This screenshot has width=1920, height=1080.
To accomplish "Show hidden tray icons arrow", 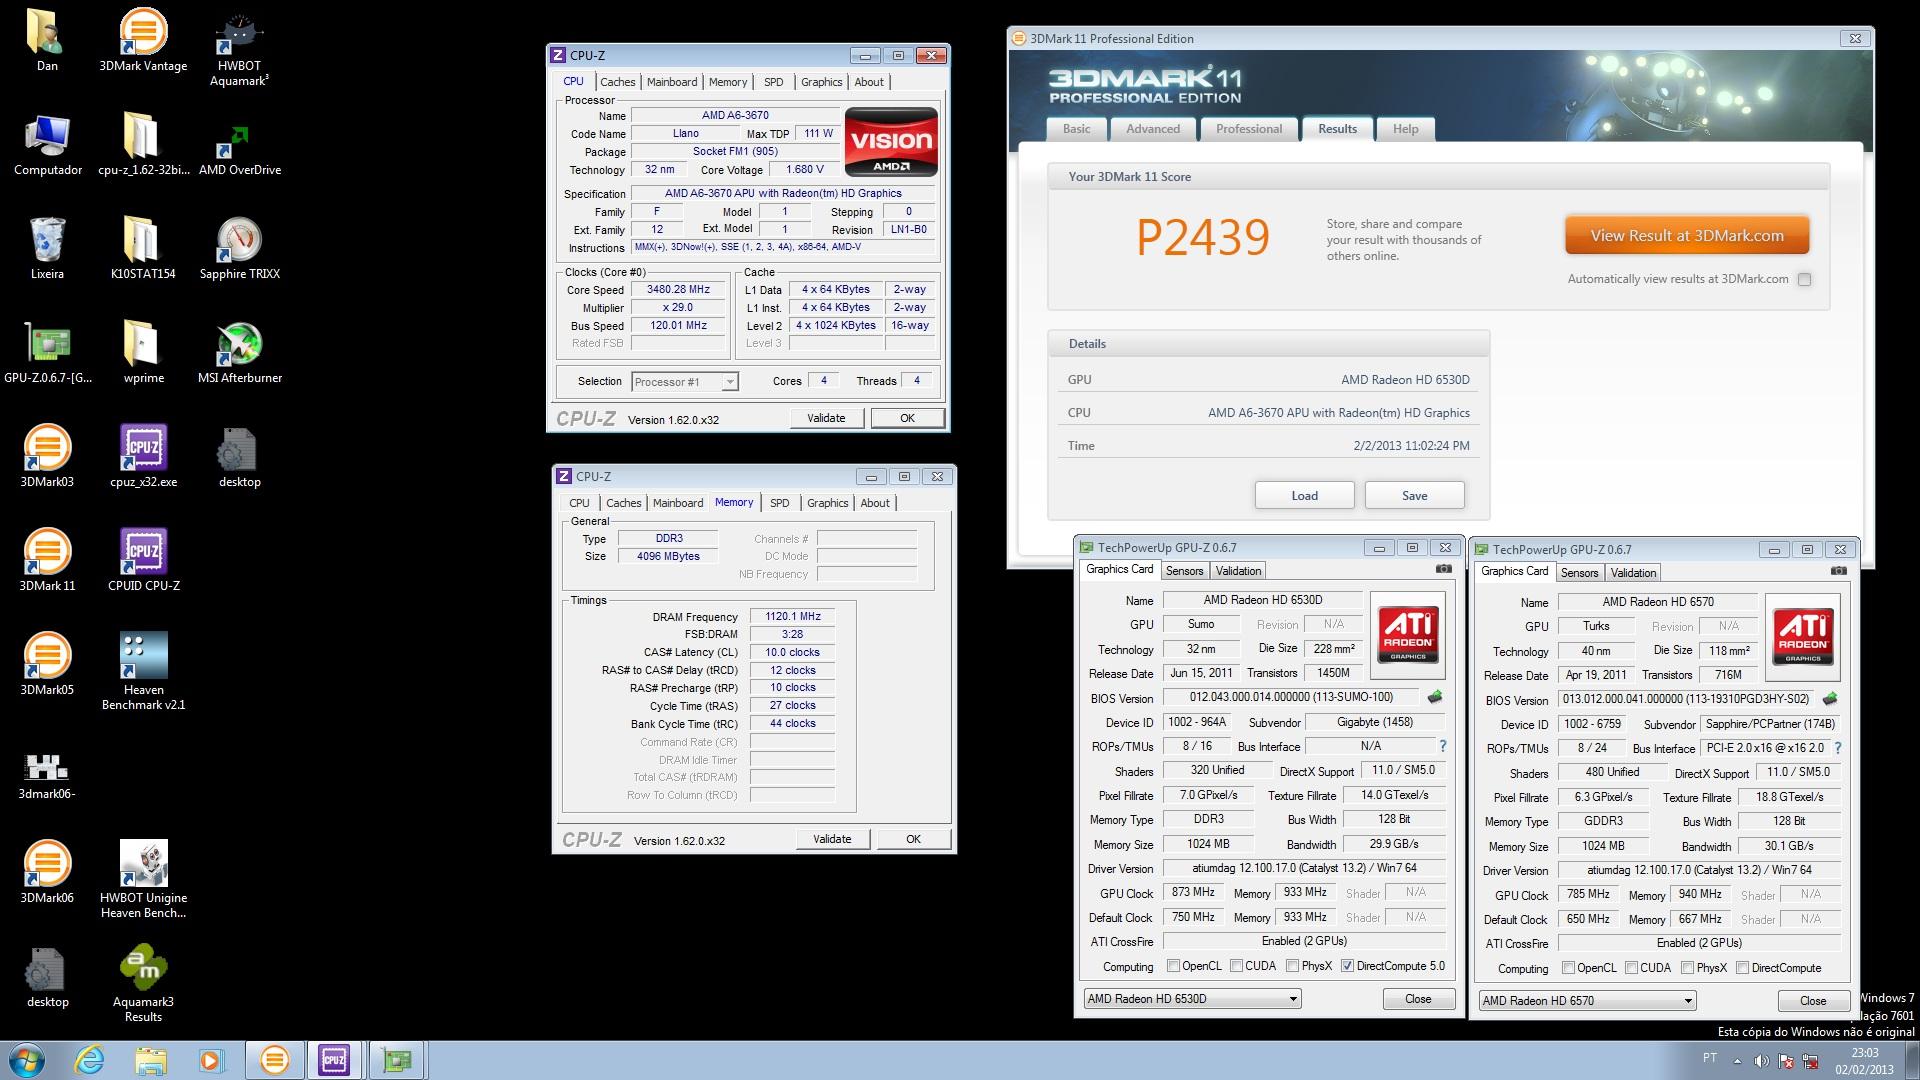I will (1736, 1061).
